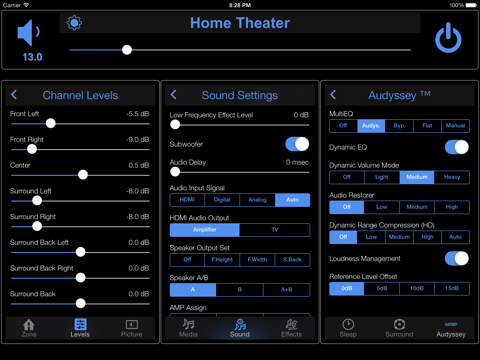Open the Audyssey tab
480x360 pixels.
coord(451,329)
